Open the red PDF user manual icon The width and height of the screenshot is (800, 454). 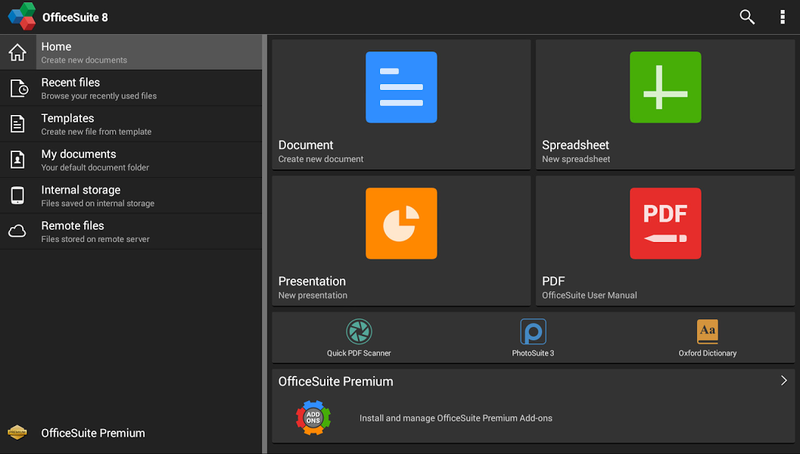[x=665, y=223]
